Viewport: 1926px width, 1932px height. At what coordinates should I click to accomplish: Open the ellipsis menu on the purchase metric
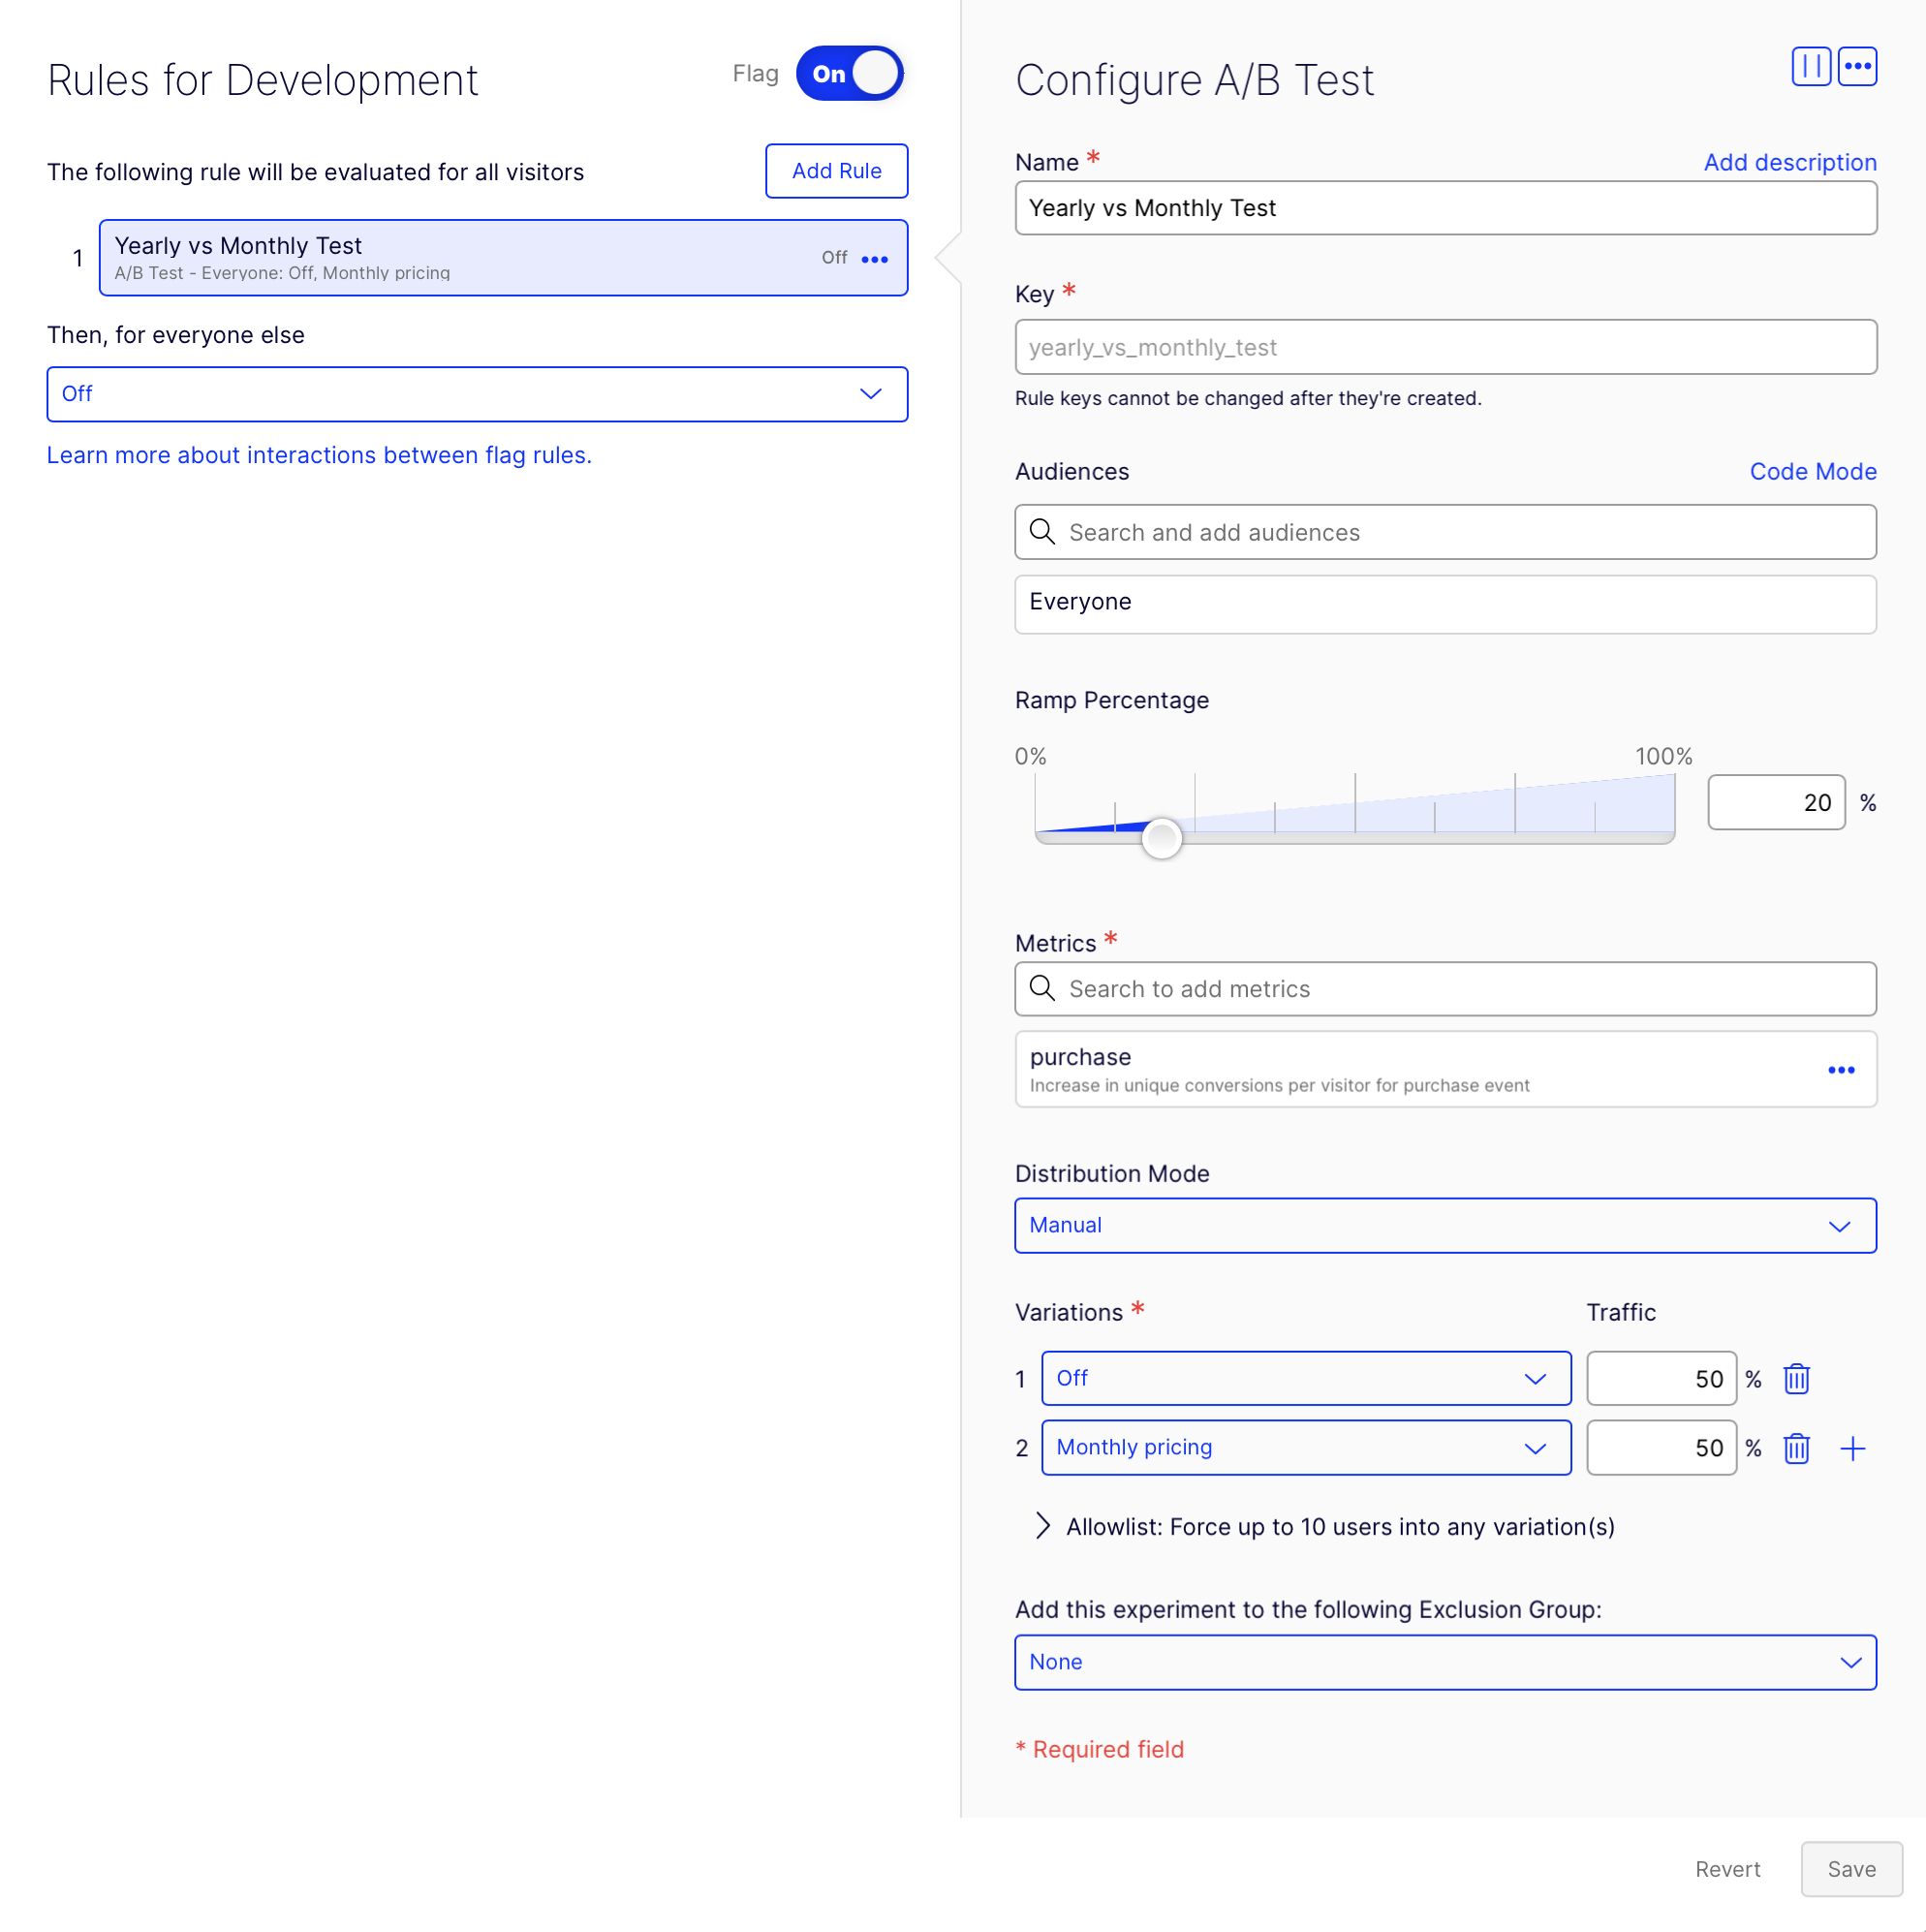tap(1841, 1069)
